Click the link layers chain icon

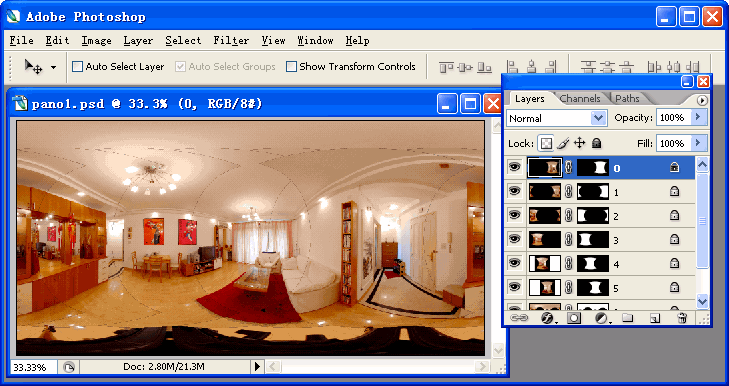[x=519, y=318]
